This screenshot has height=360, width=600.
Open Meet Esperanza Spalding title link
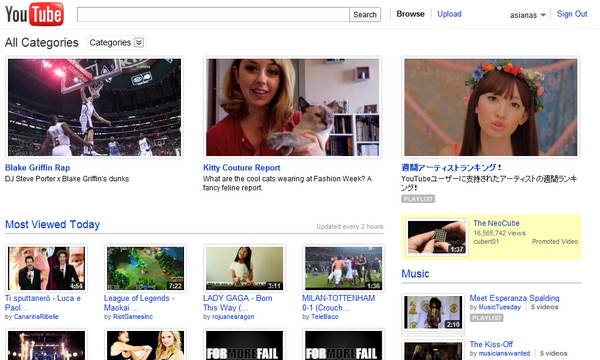click(514, 298)
